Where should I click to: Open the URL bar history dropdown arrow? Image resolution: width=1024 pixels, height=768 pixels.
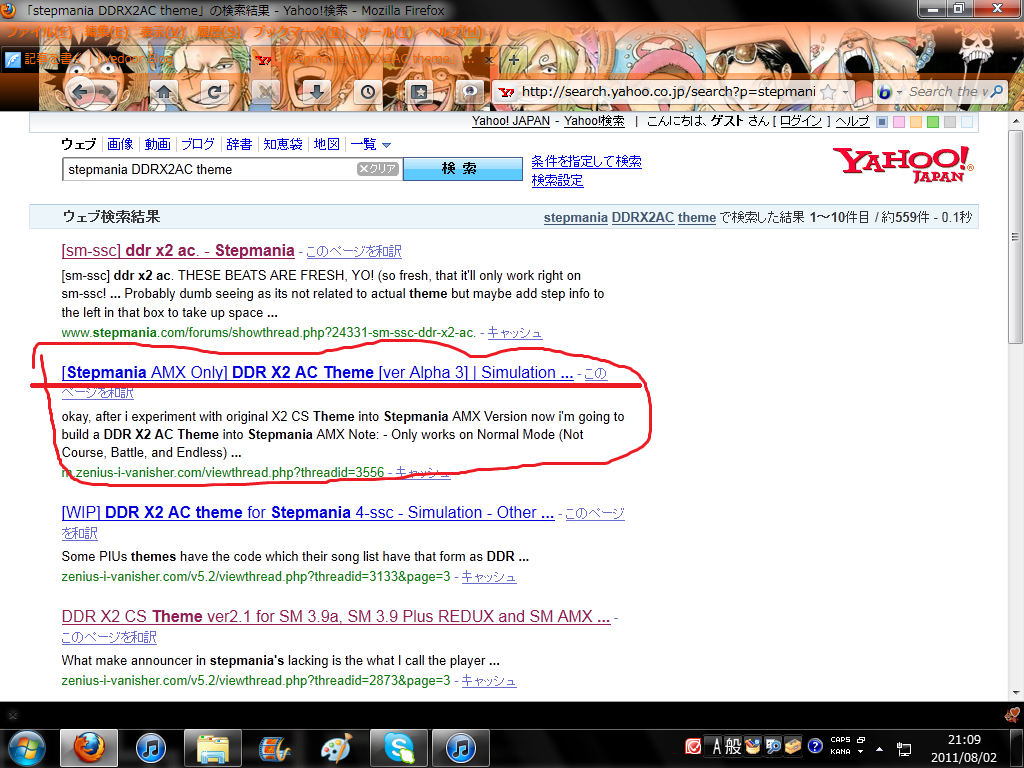[846, 93]
